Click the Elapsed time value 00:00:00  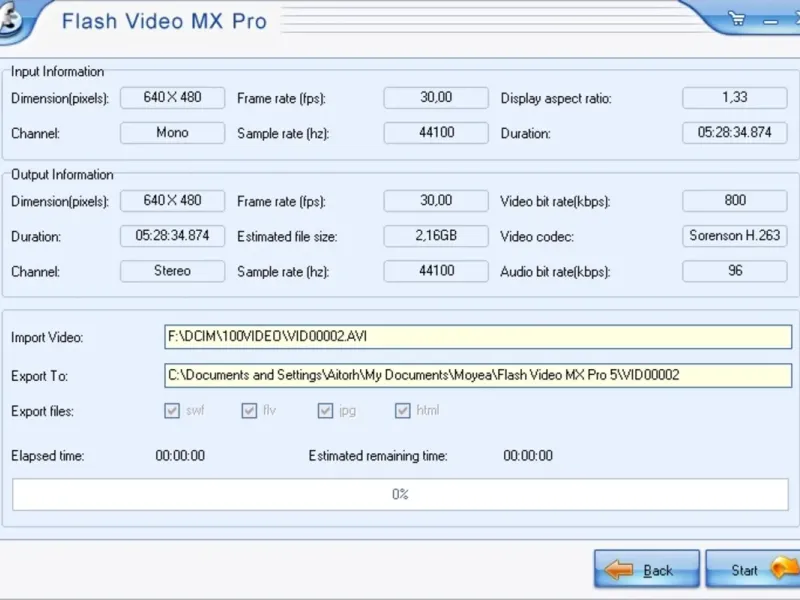pyautogui.click(x=180, y=456)
